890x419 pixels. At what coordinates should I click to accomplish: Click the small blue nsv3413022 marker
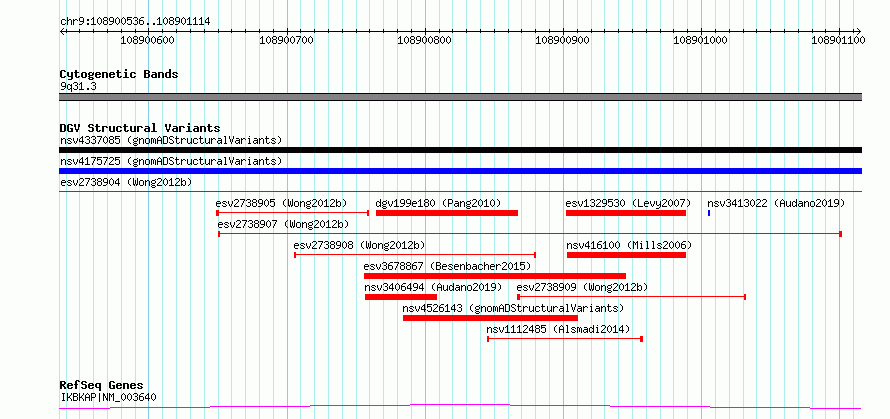pyautogui.click(x=709, y=213)
